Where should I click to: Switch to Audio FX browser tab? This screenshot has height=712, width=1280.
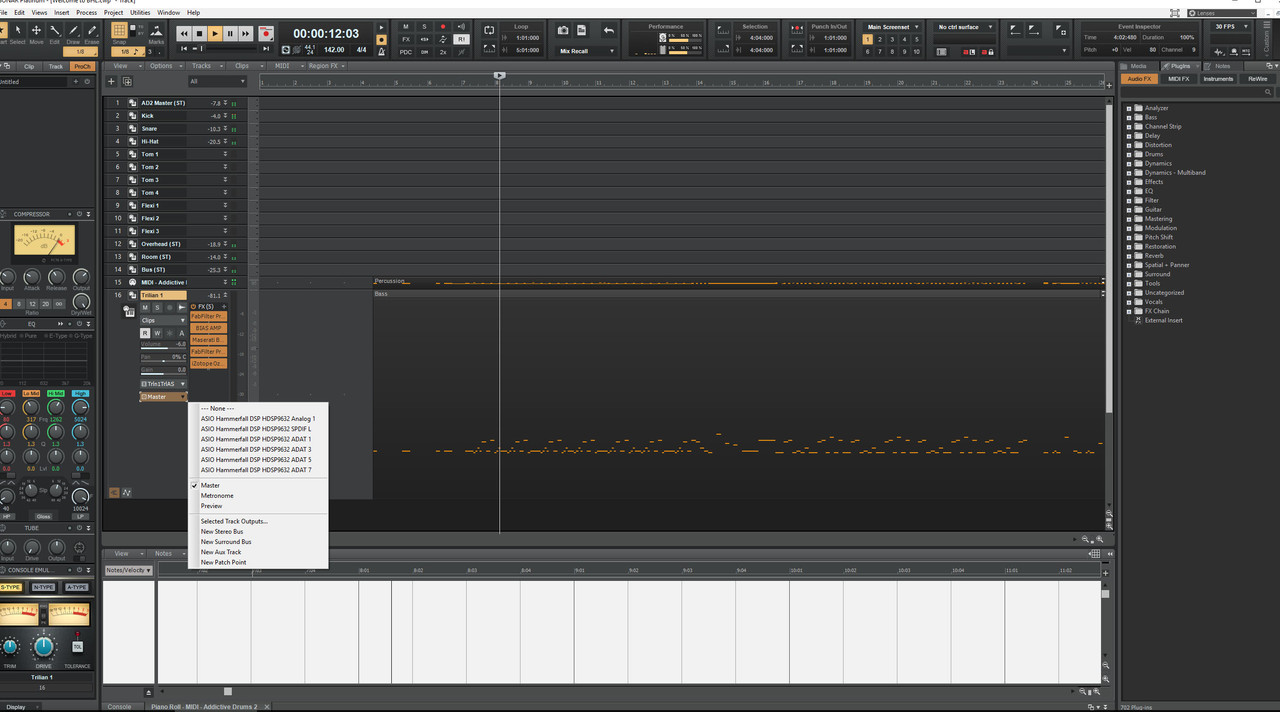tap(1139, 78)
